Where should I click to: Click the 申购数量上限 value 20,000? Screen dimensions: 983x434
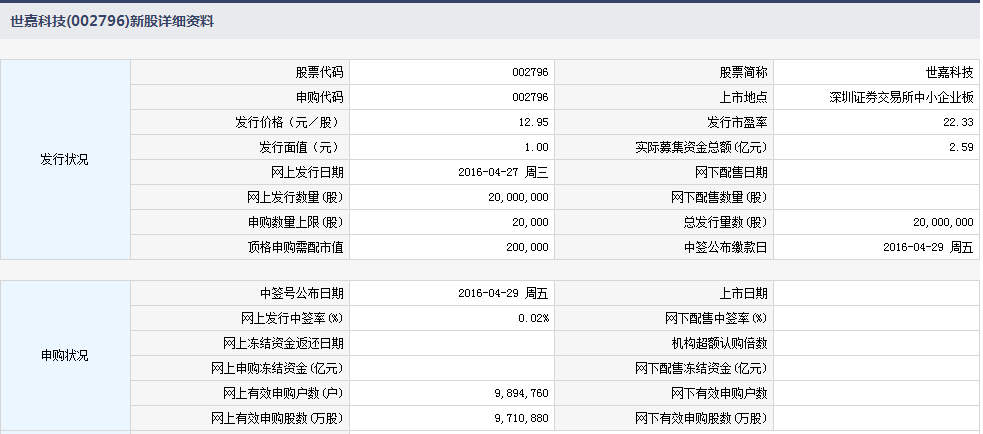(530, 222)
